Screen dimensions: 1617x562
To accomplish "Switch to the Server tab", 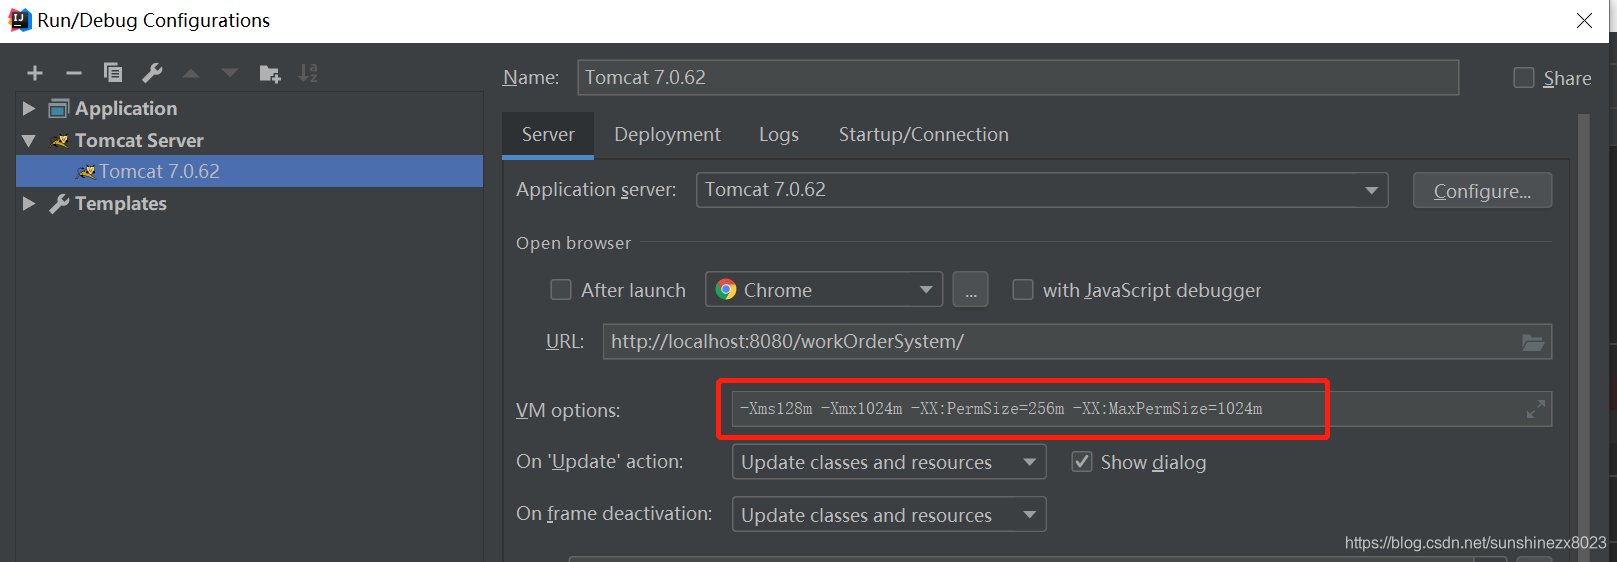I will pos(548,135).
